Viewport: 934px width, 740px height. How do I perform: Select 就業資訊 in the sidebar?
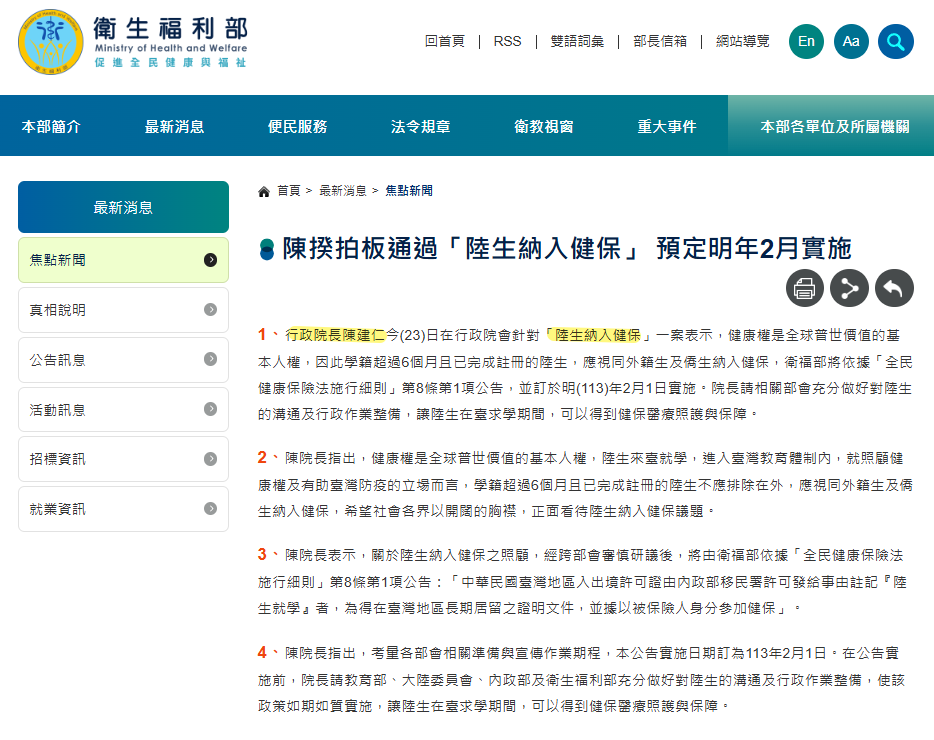(x=123, y=509)
